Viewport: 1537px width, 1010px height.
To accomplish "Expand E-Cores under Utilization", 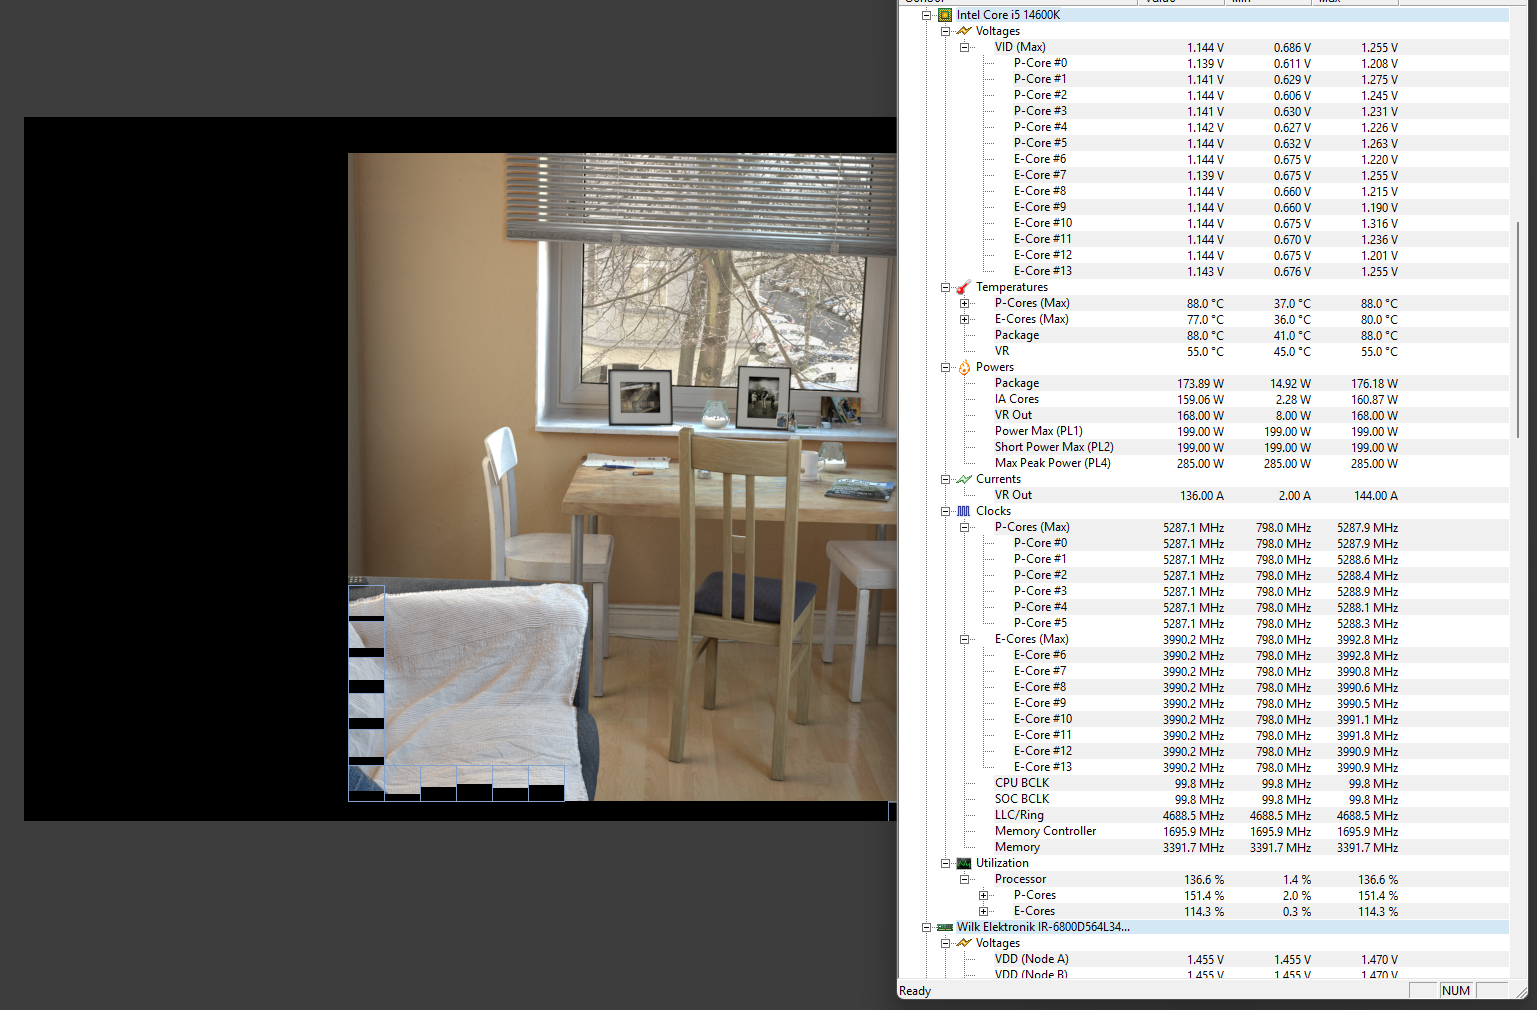I will point(984,911).
